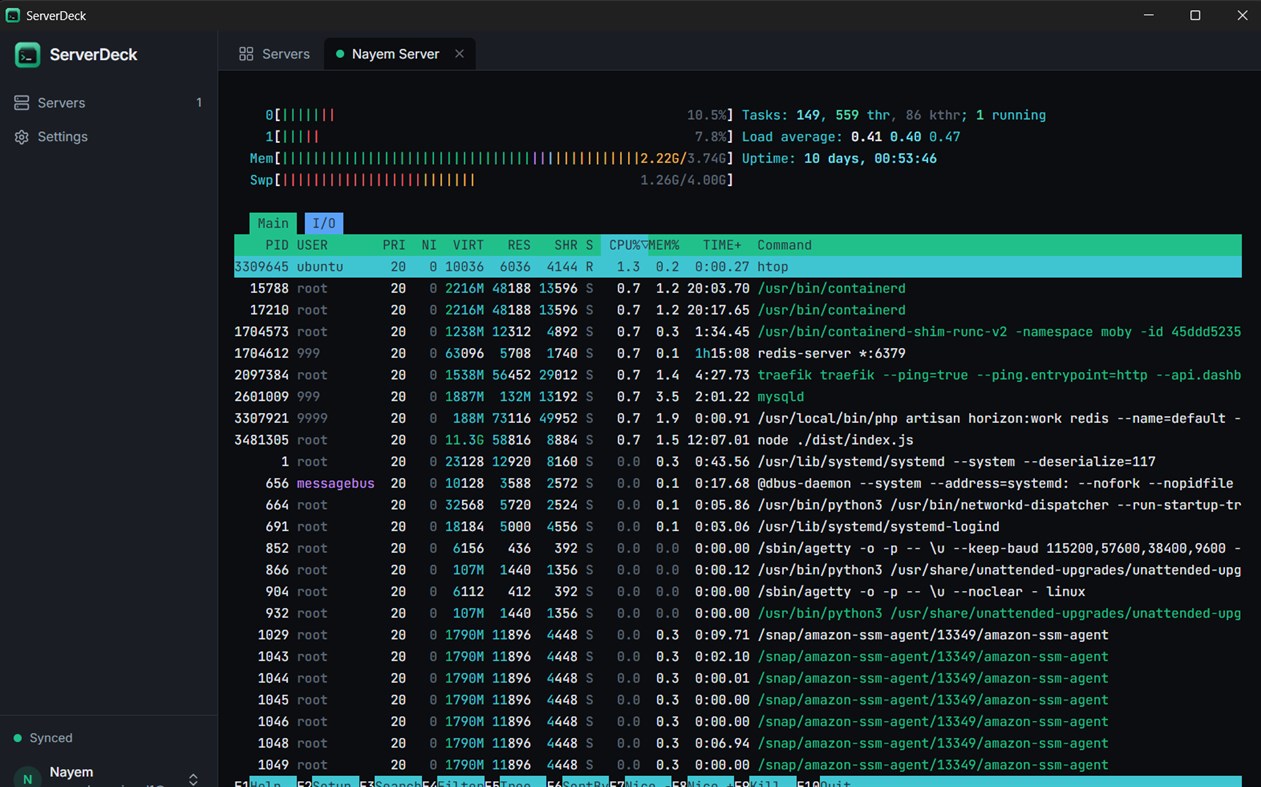This screenshot has width=1261, height=787.
Task: Expand the Nayem account switcher chevron
Action: [x=193, y=779]
